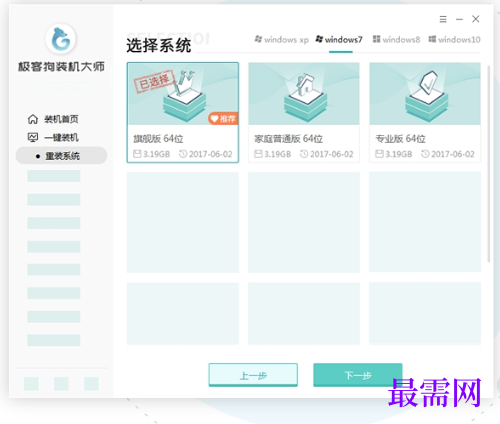The image size is (500, 424).
Task: Switch to the windows7 tab
Action: pos(339,40)
